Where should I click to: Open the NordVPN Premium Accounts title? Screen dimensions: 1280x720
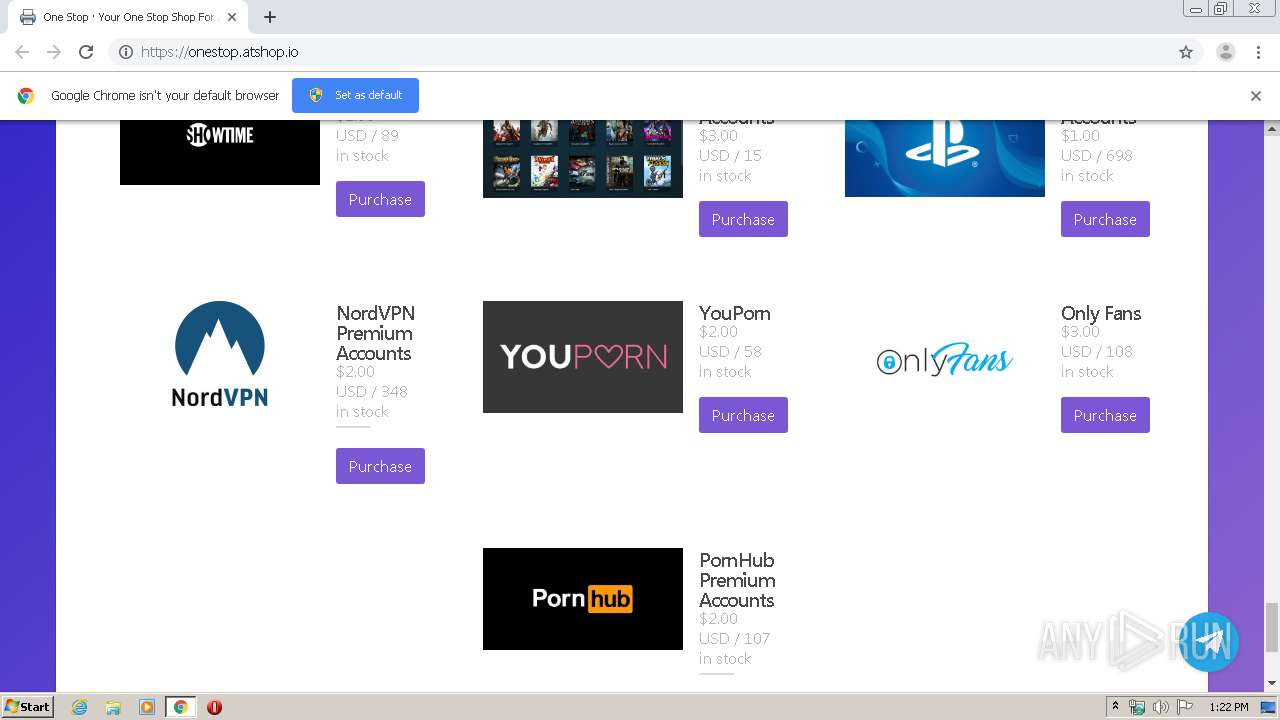375,333
